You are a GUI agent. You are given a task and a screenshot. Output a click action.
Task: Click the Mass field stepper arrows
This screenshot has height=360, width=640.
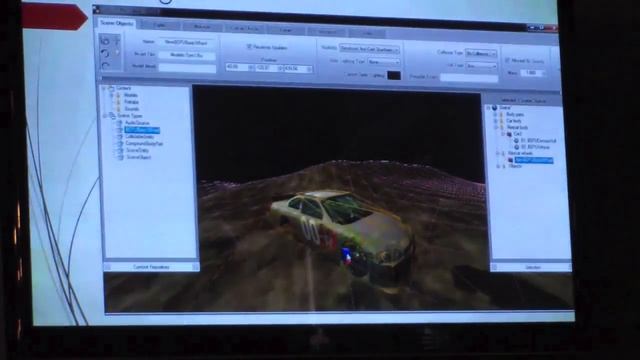click(544, 73)
